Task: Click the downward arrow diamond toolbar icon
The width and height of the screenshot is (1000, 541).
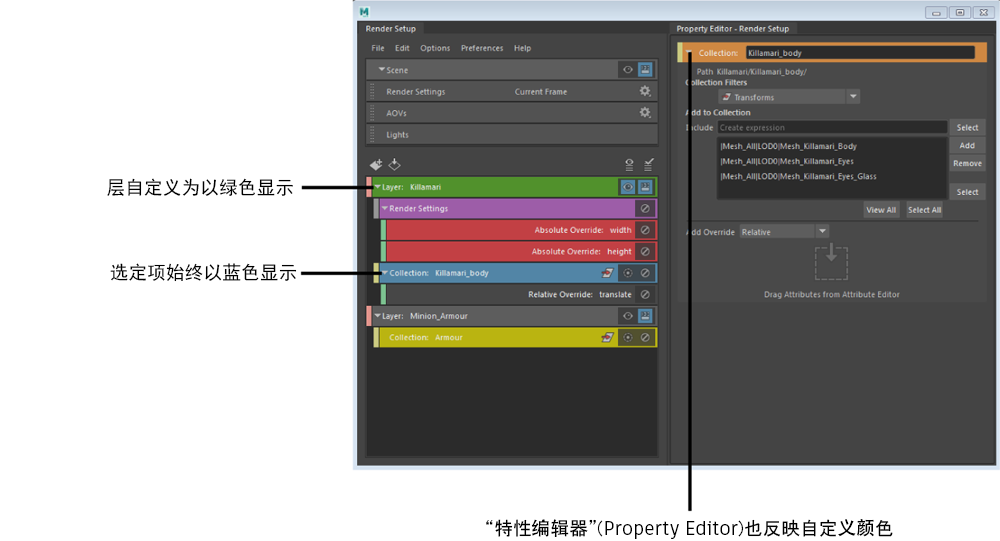Action: 395,165
